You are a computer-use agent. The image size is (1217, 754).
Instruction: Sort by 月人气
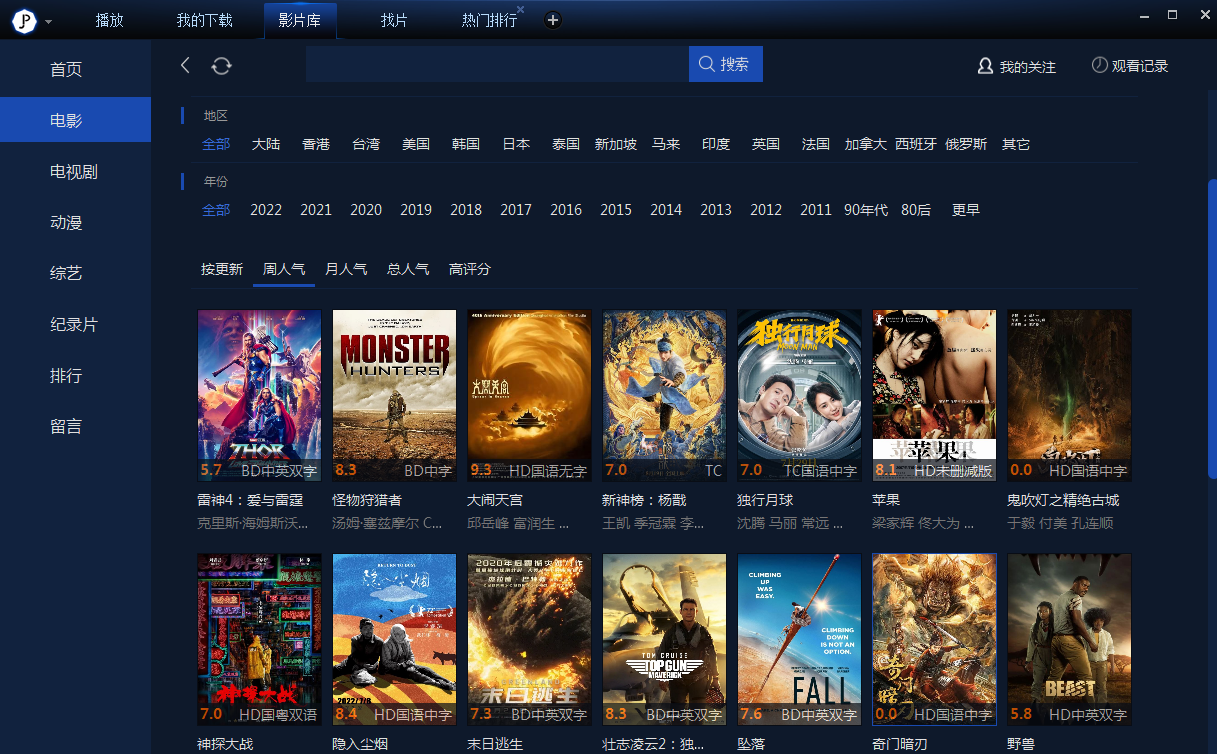(x=346, y=269)
